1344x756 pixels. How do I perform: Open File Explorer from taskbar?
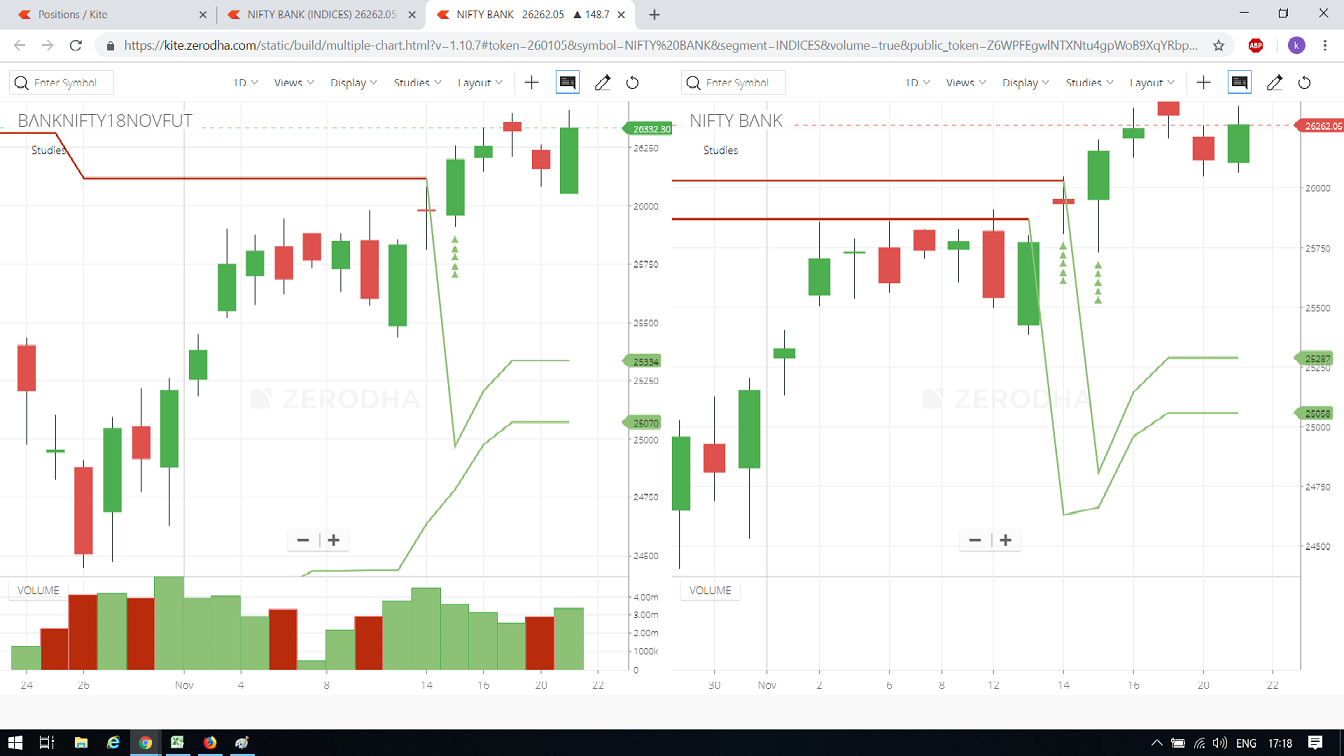tap(81, 743)
